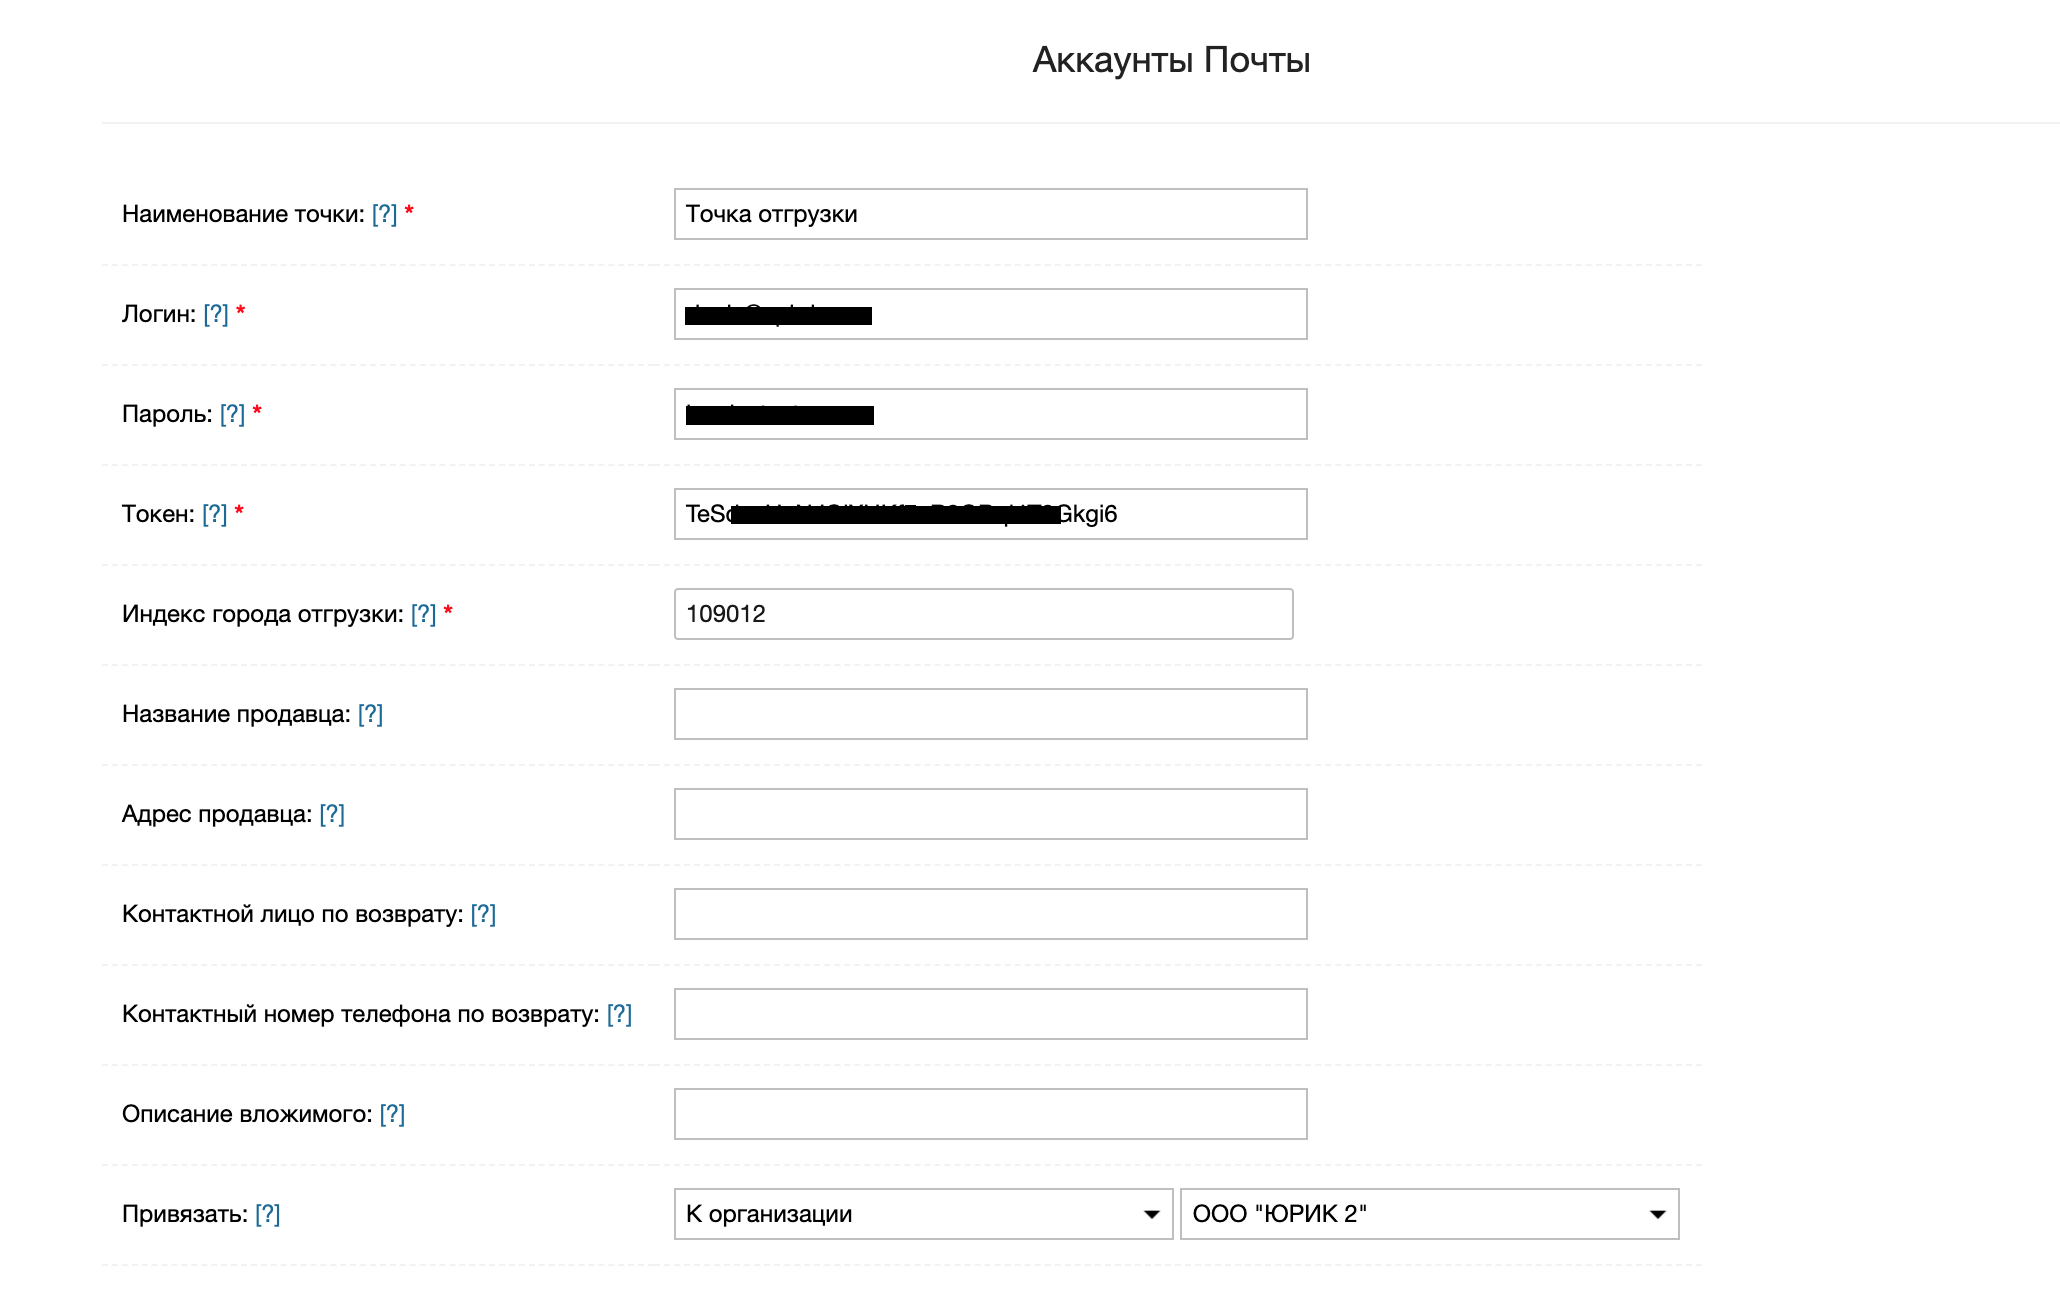Click the [?] hint beside Привязать

267,1214
